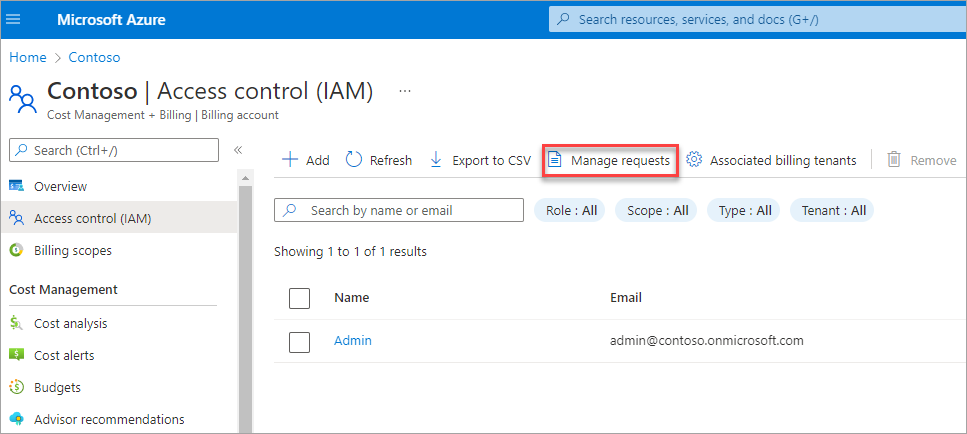Check the Admin row checkbox

[299, 341]
